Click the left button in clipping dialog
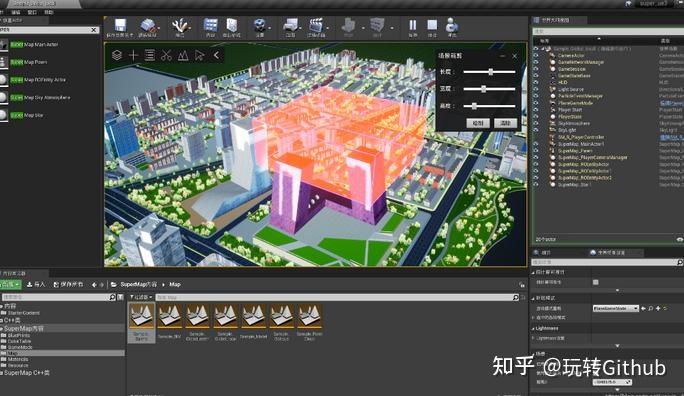684x396 pixels. coord(478,123)
